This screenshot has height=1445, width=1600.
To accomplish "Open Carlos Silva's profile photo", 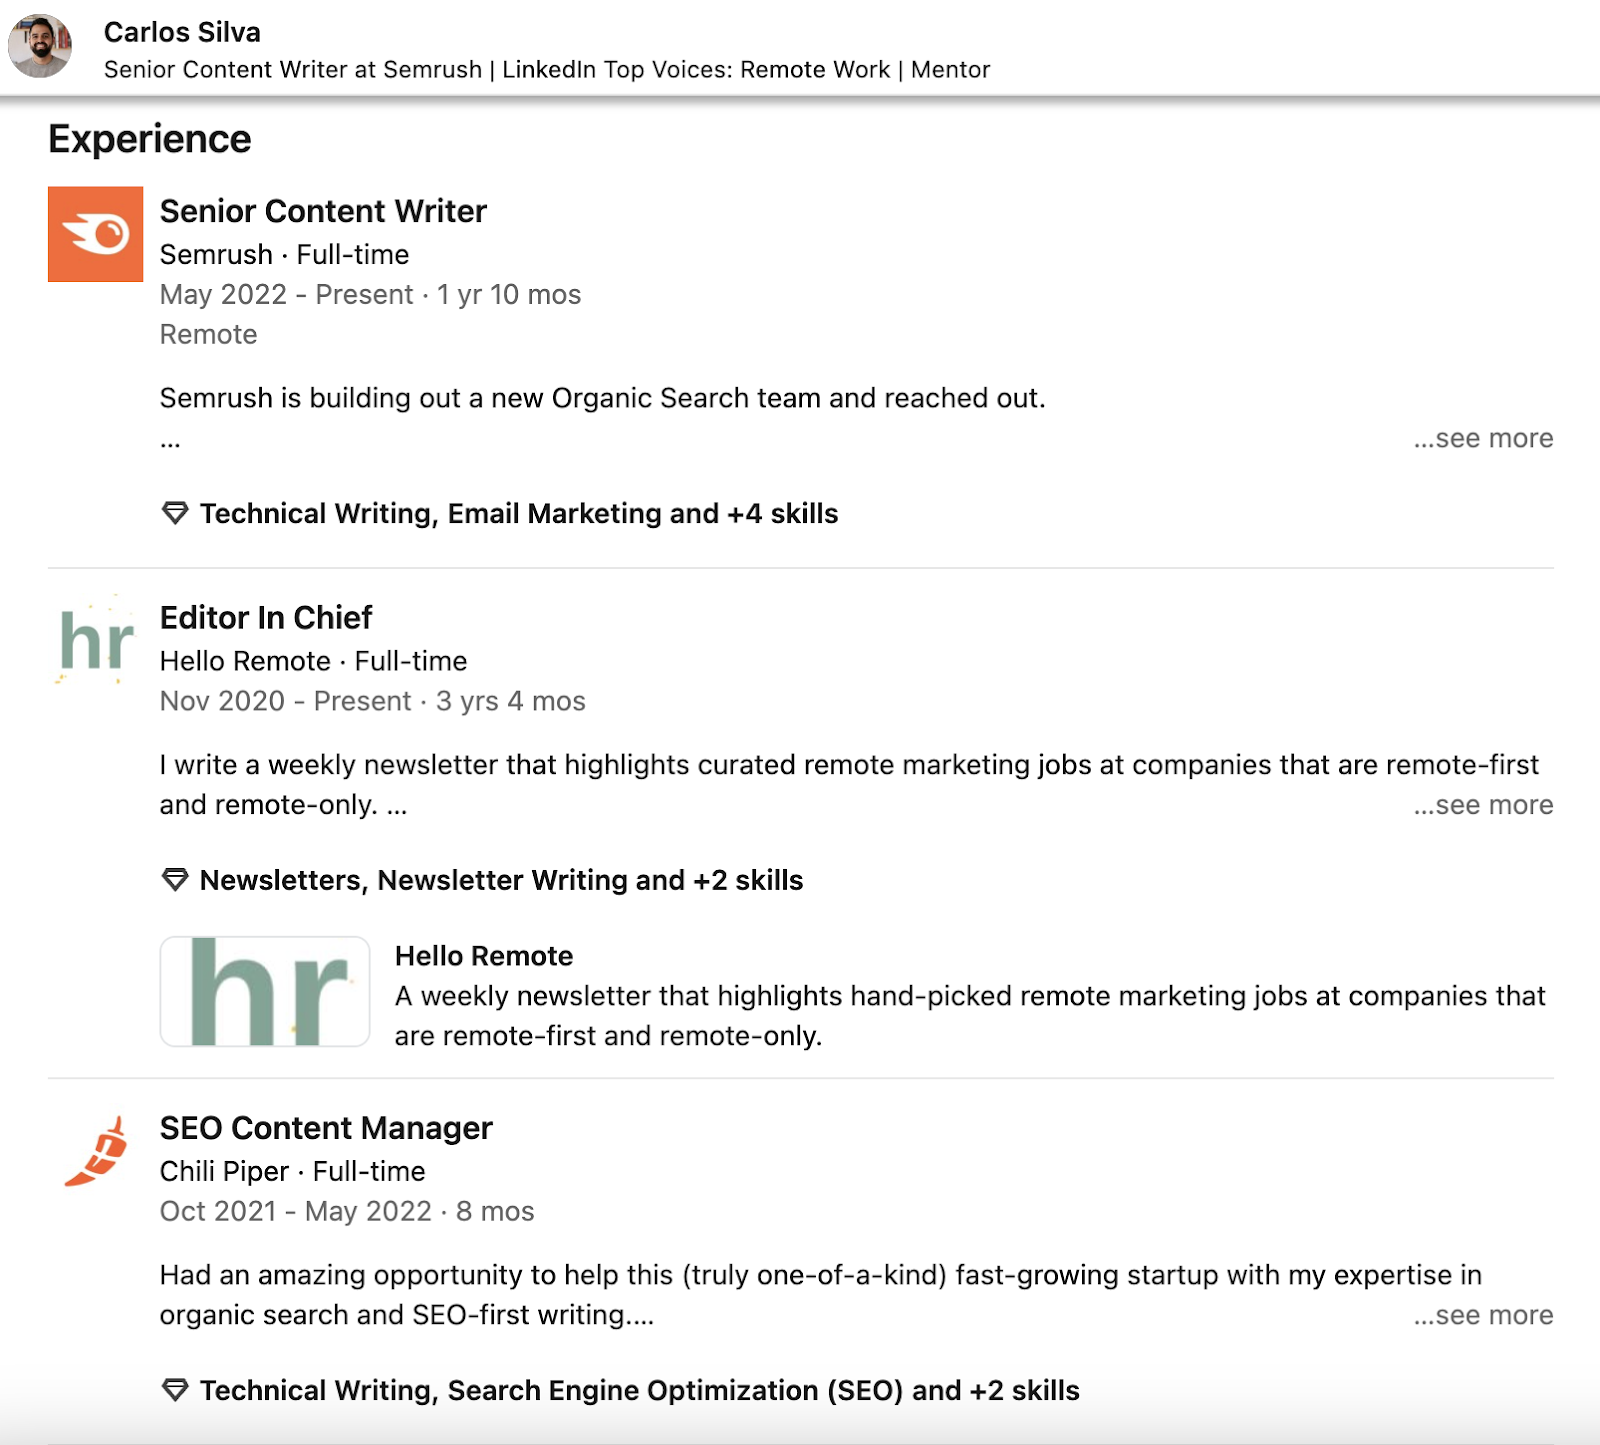I will tap(40, 46).
